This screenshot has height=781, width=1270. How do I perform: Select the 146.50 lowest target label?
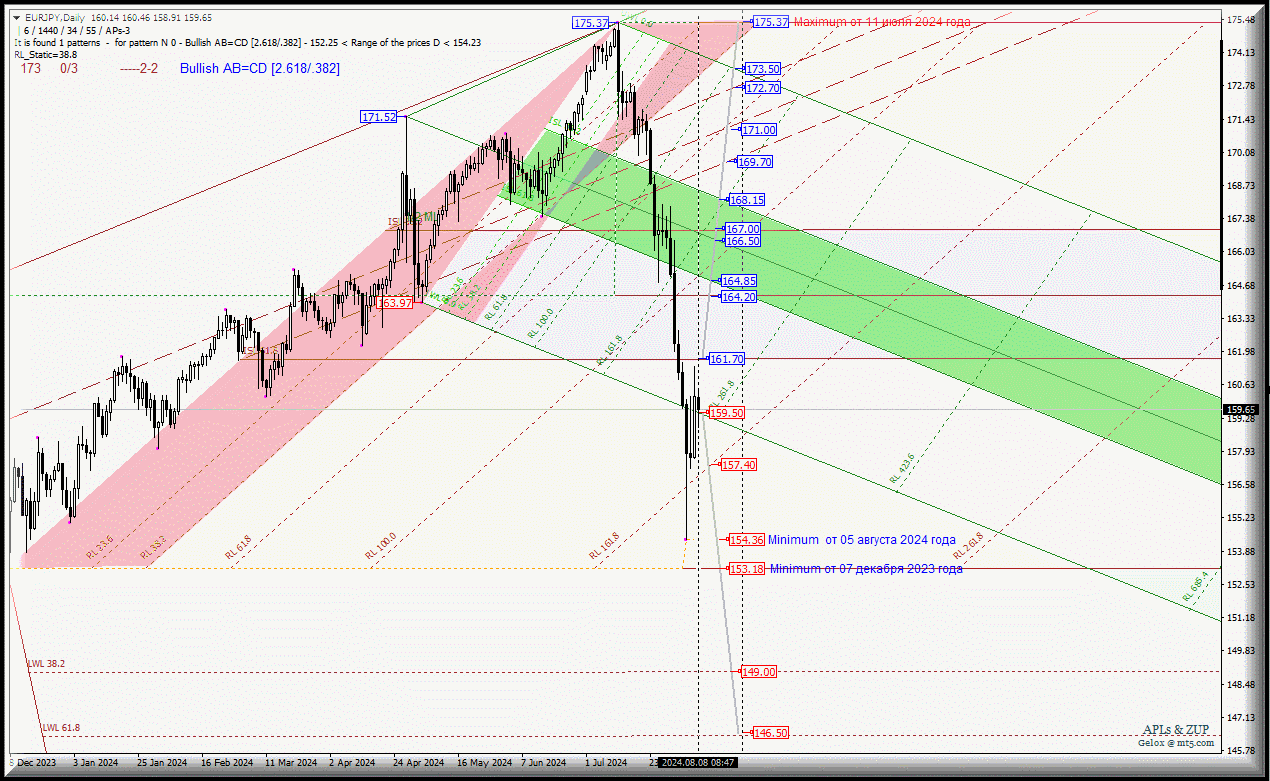[x=771, y=733]
